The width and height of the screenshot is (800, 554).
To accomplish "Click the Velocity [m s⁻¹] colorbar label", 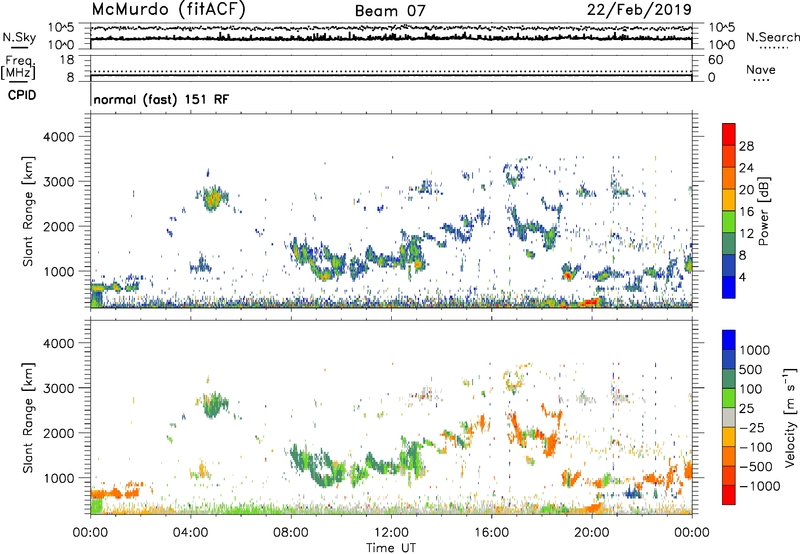I will [790, 417].
